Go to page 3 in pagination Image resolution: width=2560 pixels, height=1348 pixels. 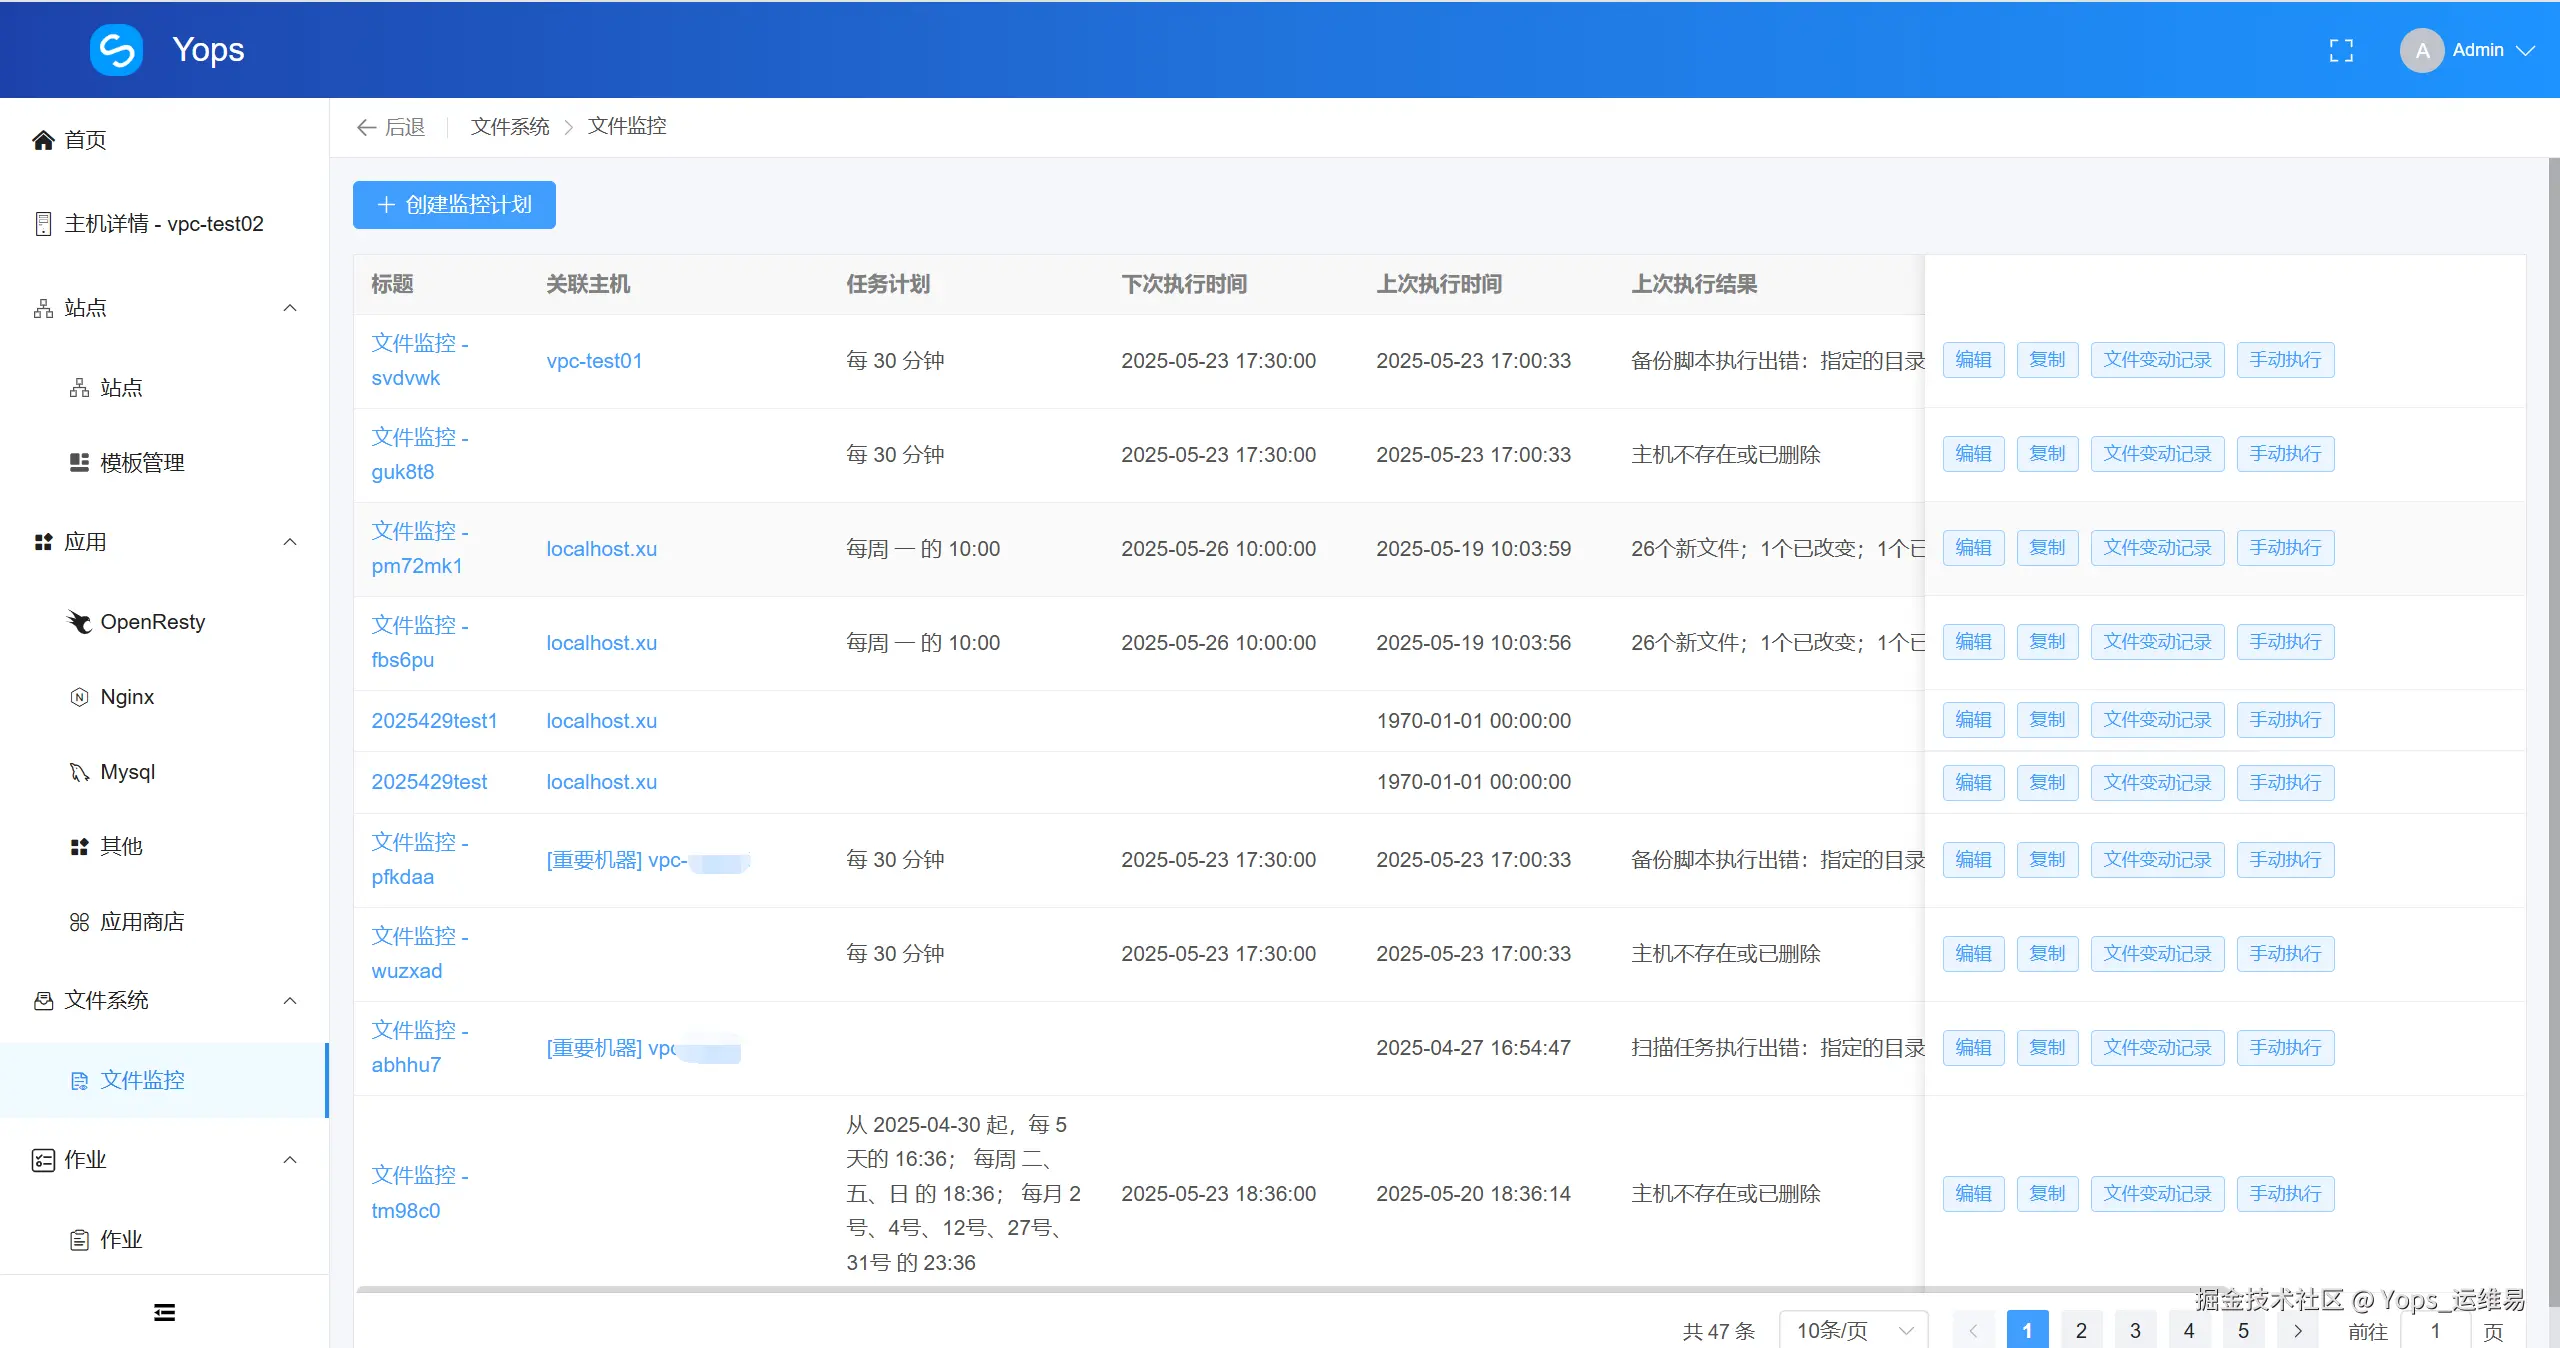click(2135, 1331)
